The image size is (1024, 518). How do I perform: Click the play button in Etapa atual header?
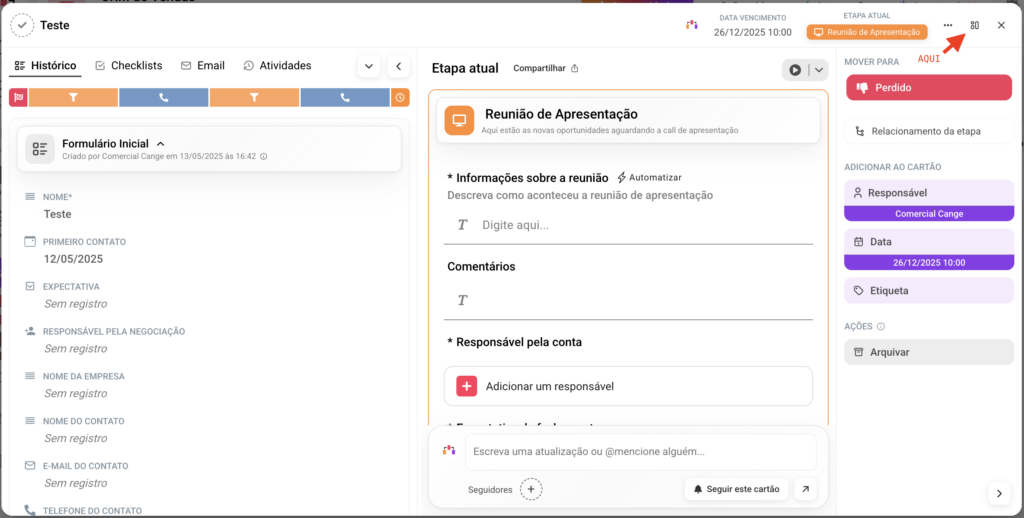[x=795, y=70]
